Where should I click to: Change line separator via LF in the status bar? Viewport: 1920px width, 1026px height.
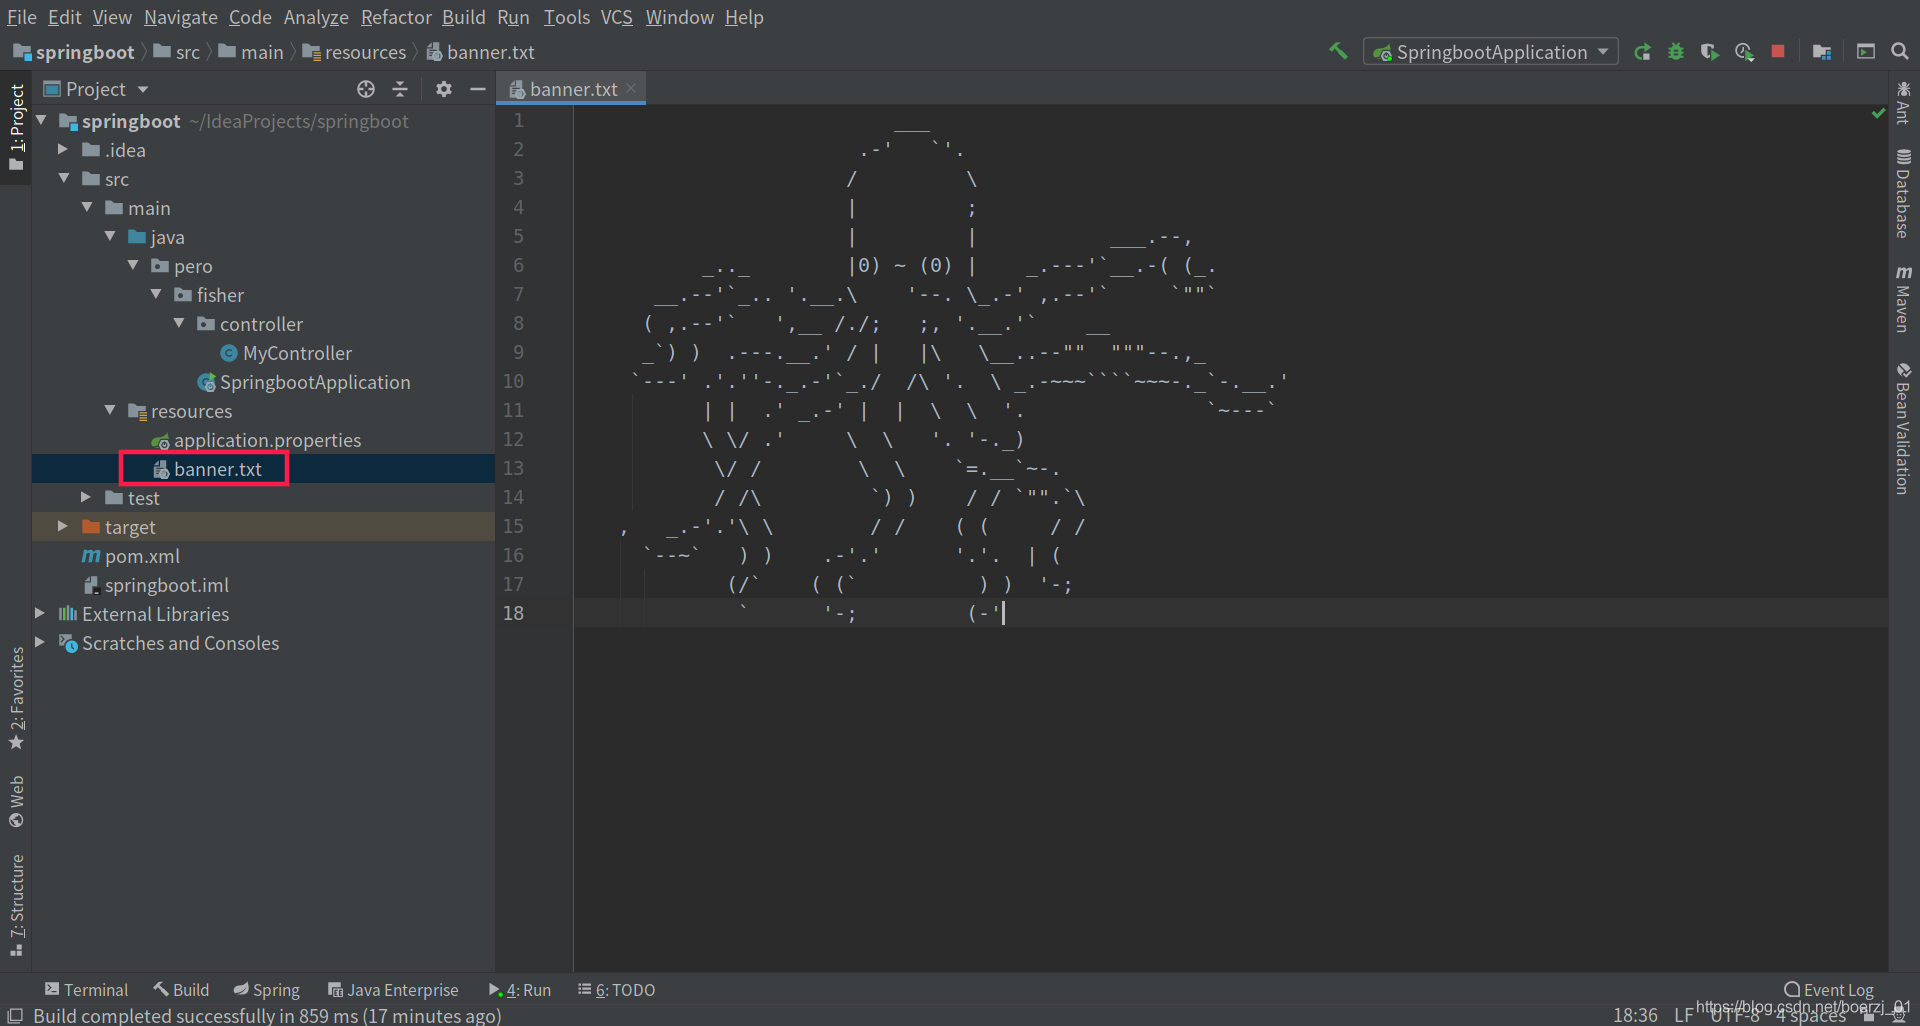1684,1015
